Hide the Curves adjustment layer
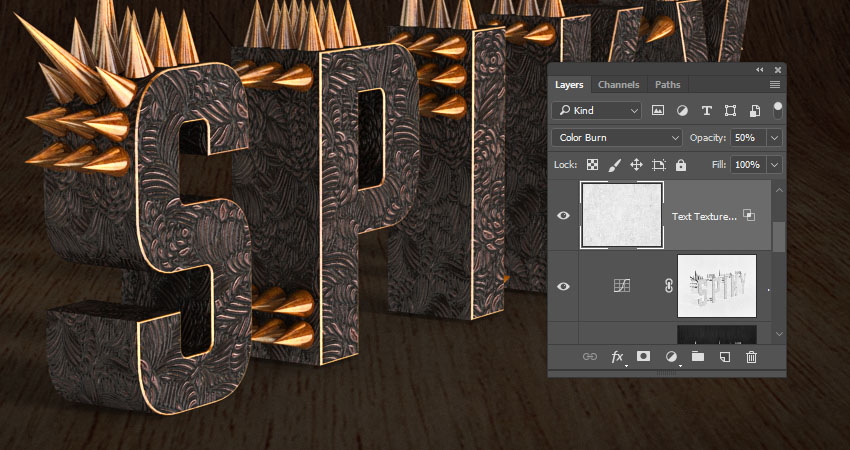Viewport: 850px width, 450px height. [564, 286]
